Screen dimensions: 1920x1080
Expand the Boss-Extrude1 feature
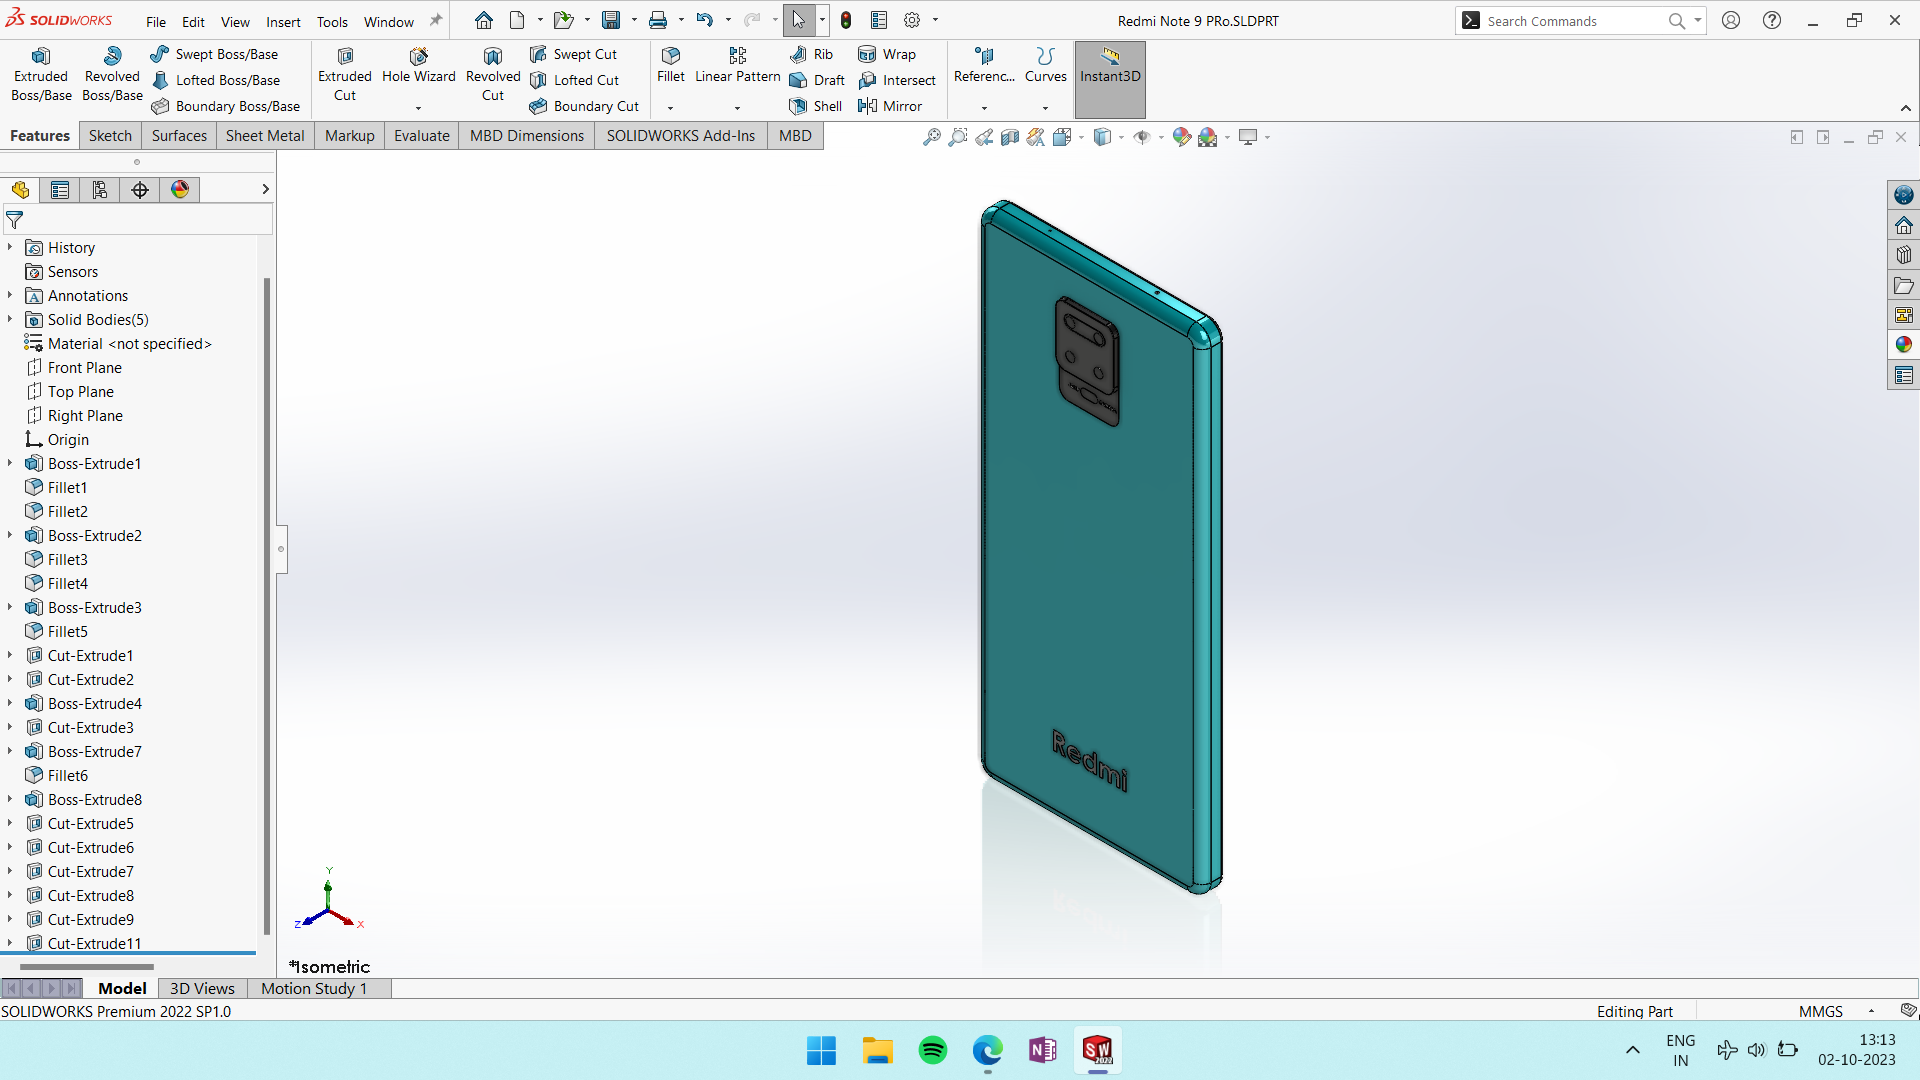[x=10, y=463]
